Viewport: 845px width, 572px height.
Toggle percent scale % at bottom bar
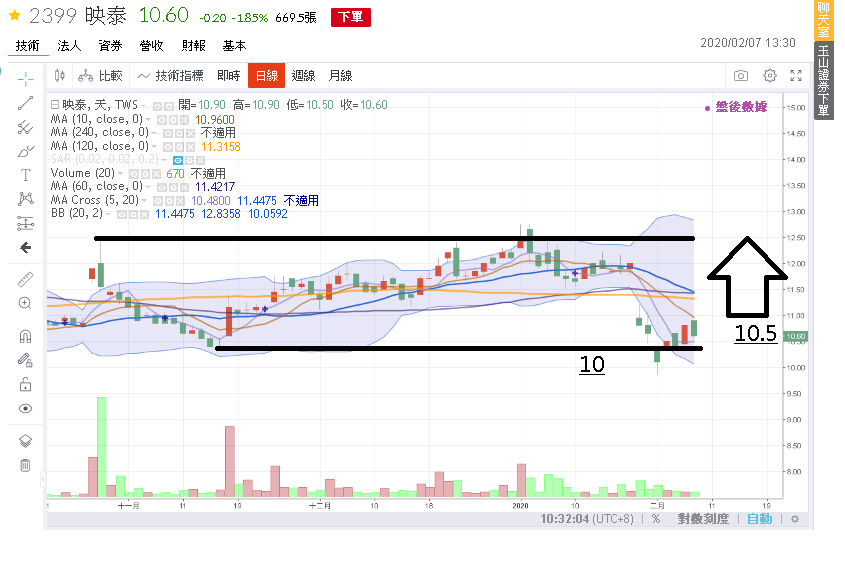click(656, 519)
